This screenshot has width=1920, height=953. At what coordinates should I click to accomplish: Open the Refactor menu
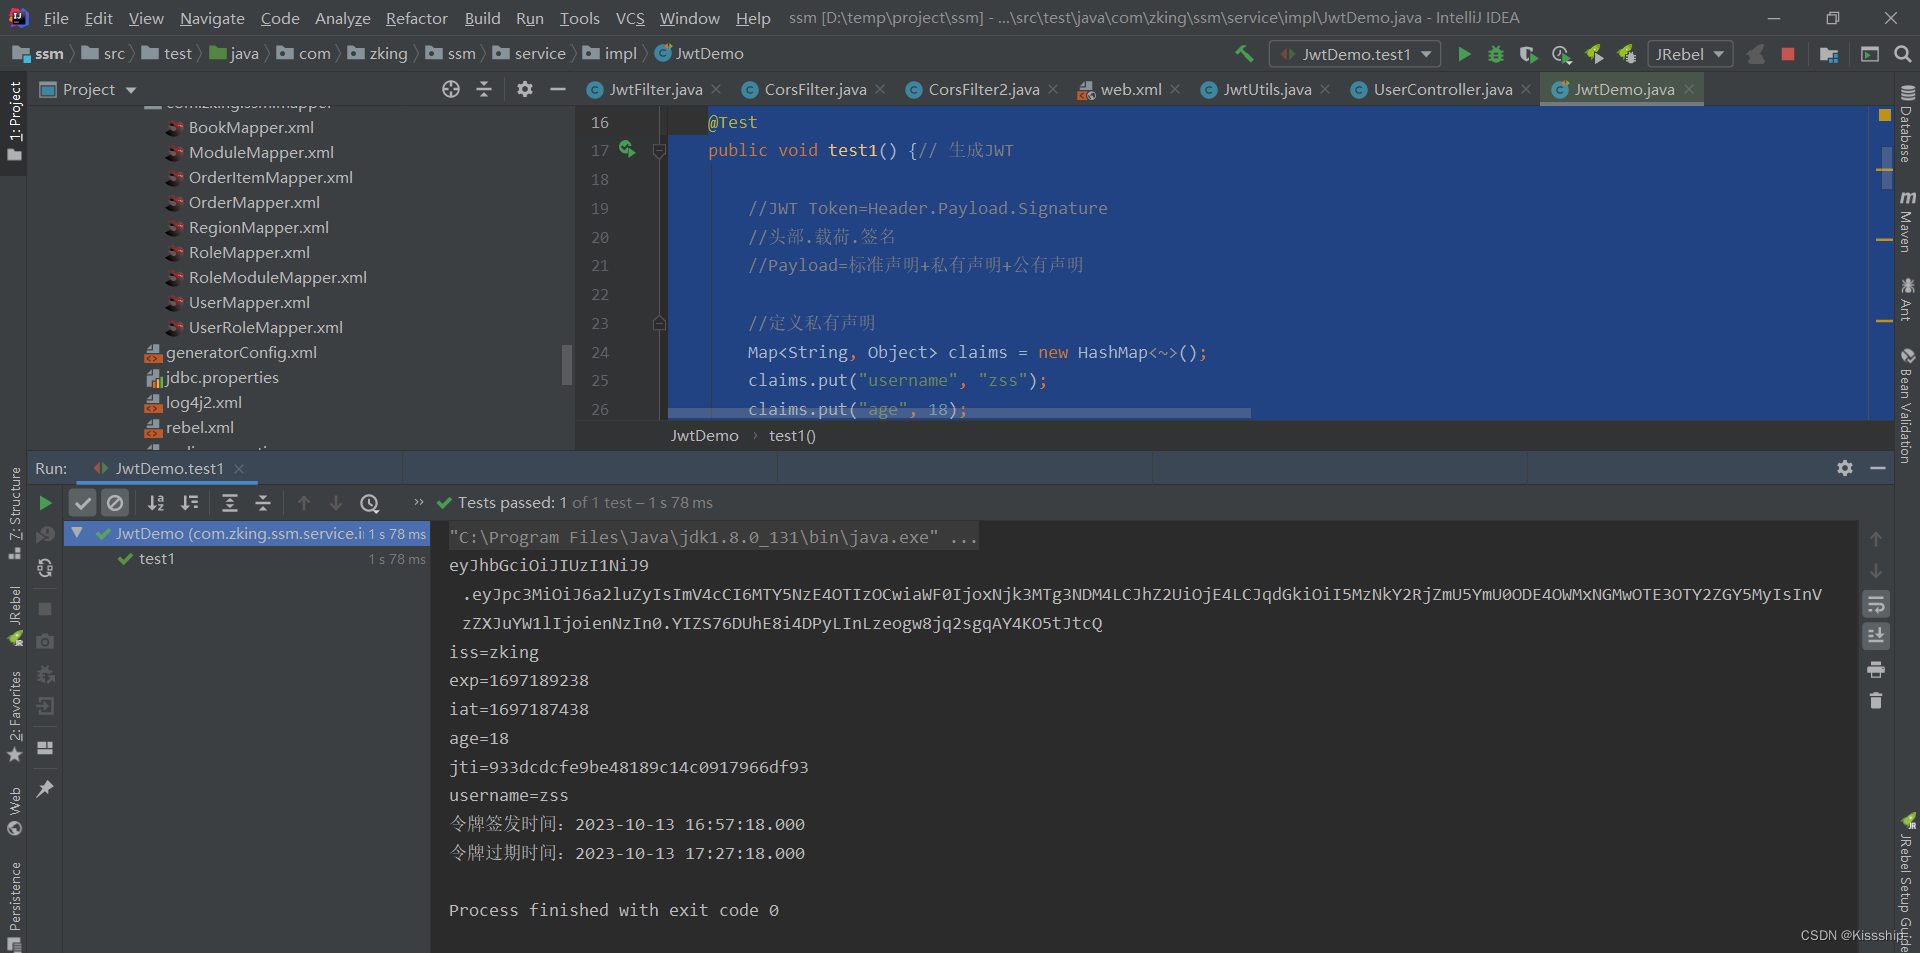pyautogui.click(x=416, y=18)
